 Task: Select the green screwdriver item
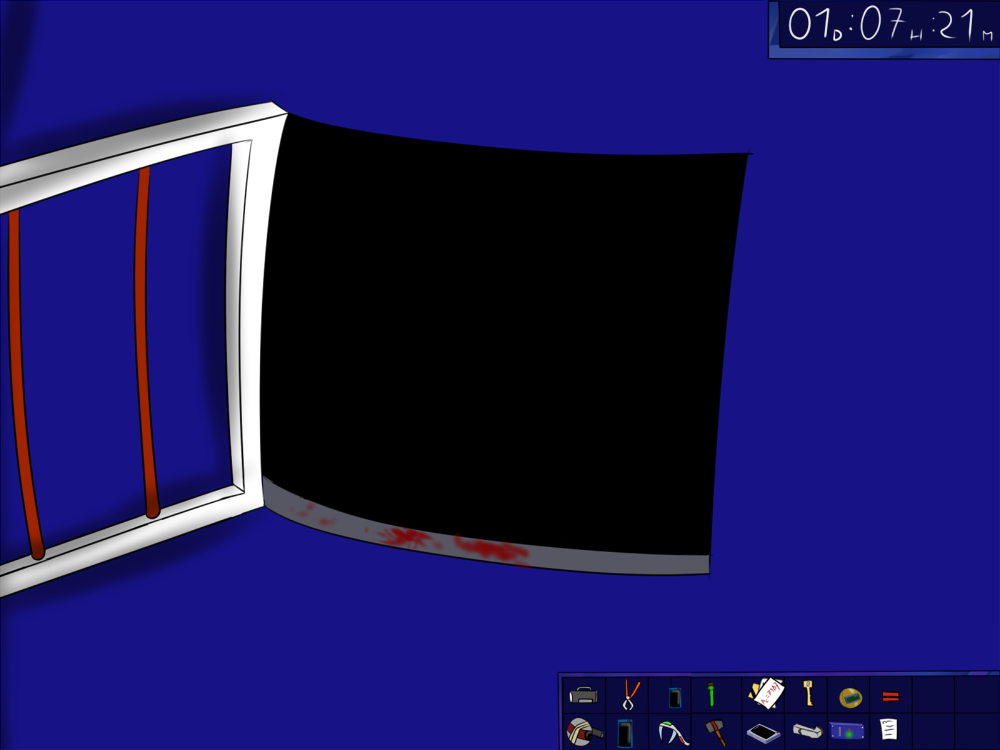pos(711,694)
